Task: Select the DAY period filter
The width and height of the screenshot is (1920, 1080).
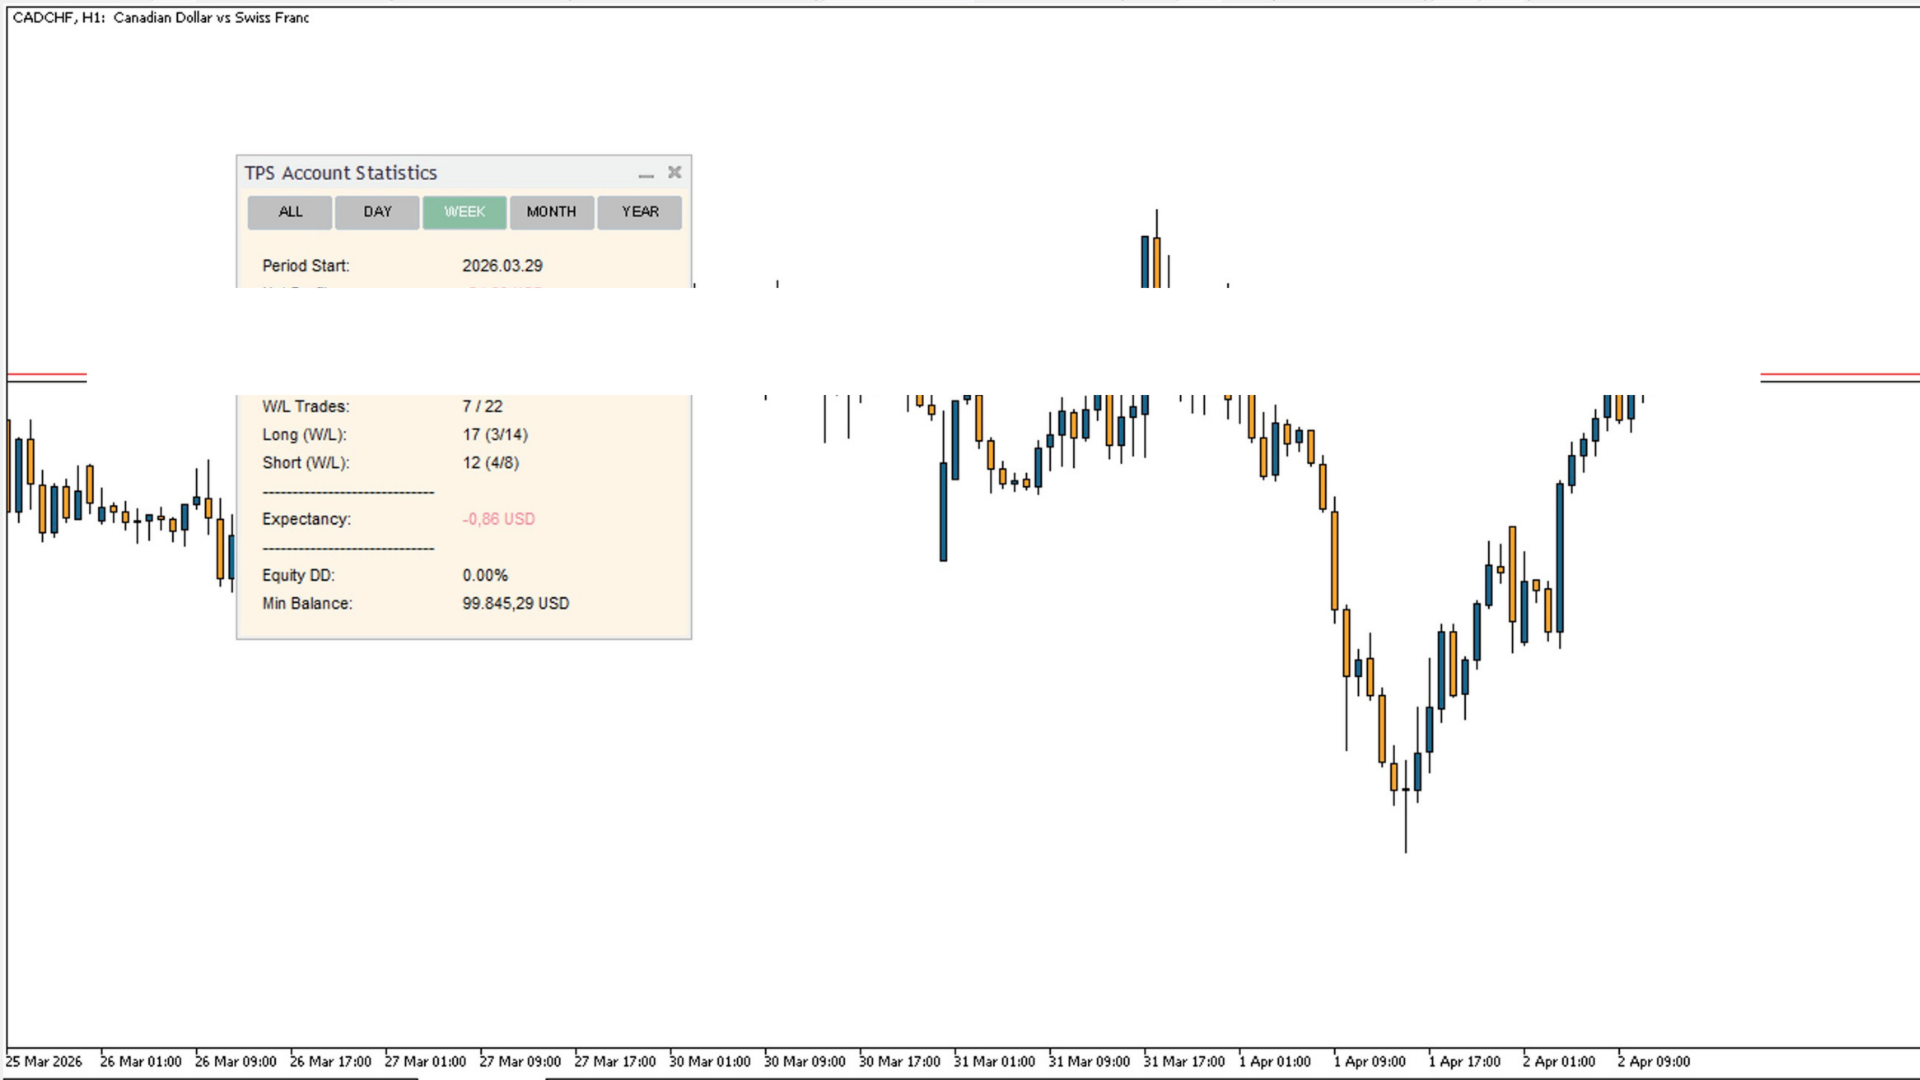Action: (x=377, y=212)
